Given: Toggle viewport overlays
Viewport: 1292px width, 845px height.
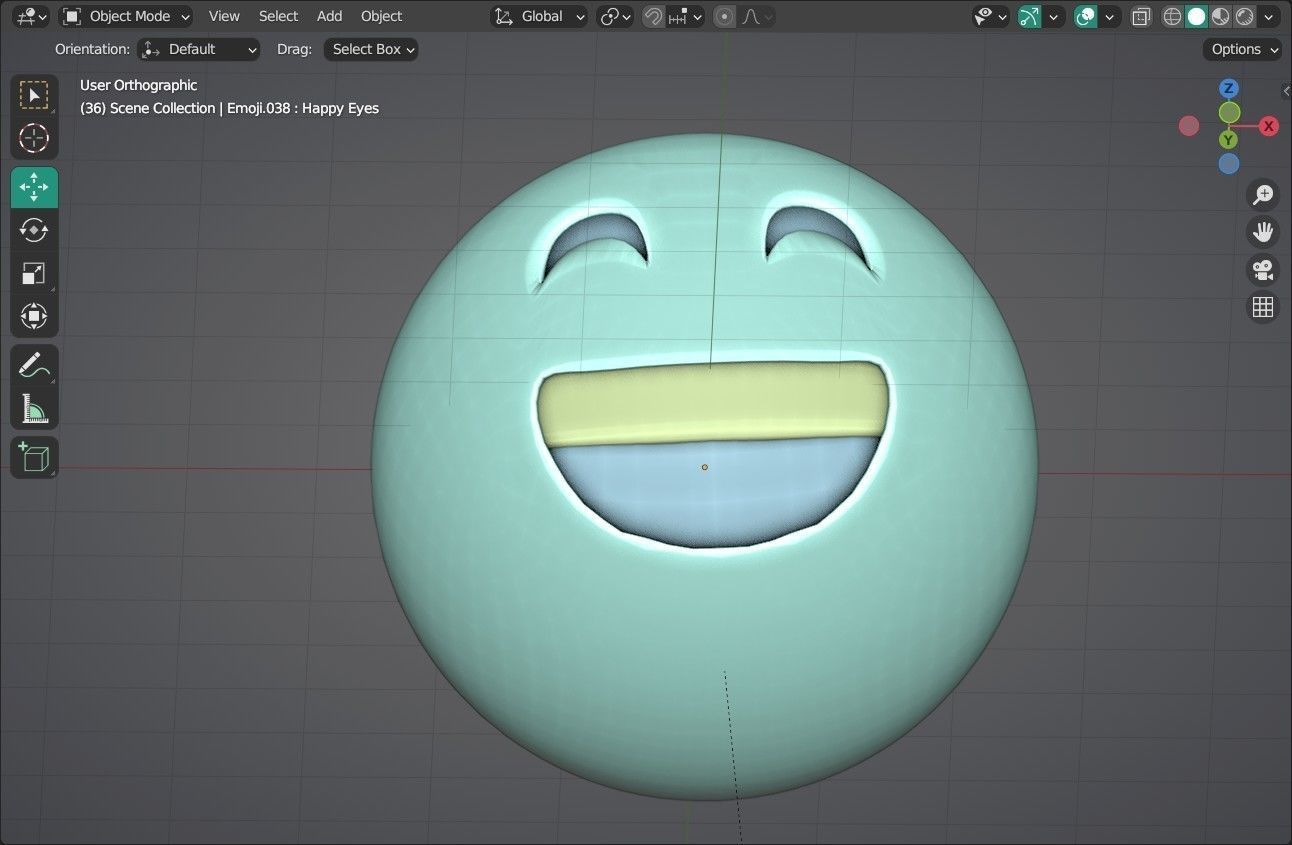Looking at the screenshot, I should 1086,16.
